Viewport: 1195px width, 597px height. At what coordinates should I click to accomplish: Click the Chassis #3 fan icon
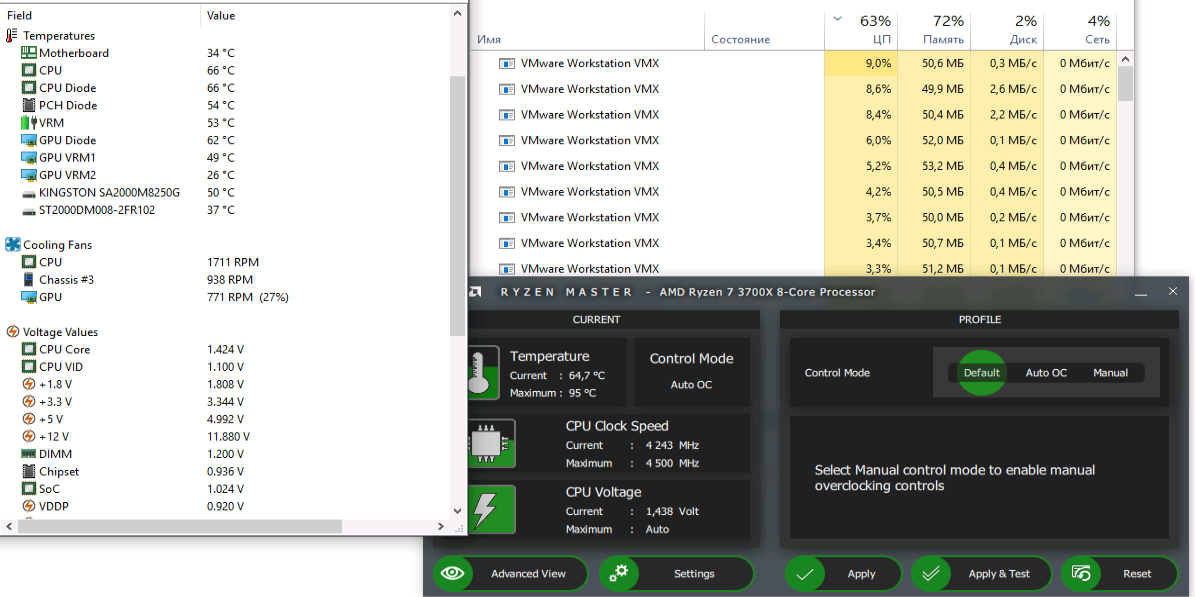[28, 280]
